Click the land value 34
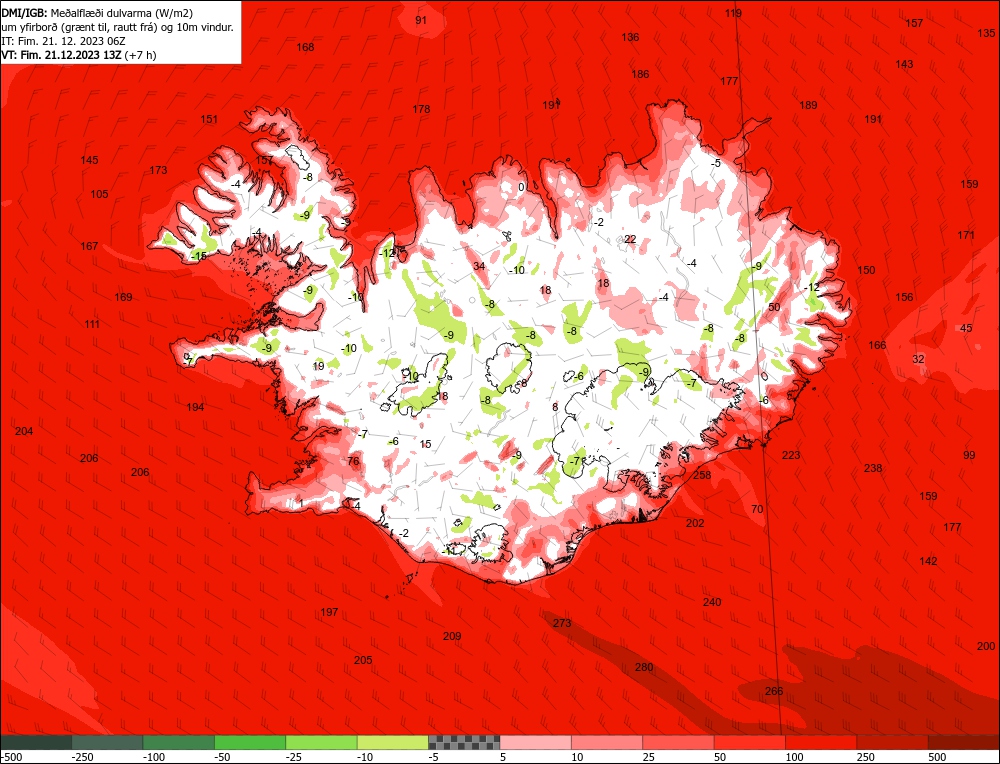 480,267
